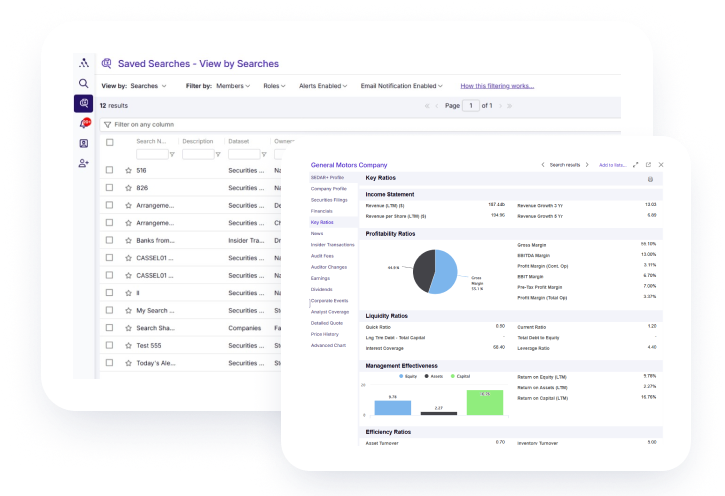Open the Roles filter dropdown
725x496 pixels.
pyautogui.click(x=274, y=86)
